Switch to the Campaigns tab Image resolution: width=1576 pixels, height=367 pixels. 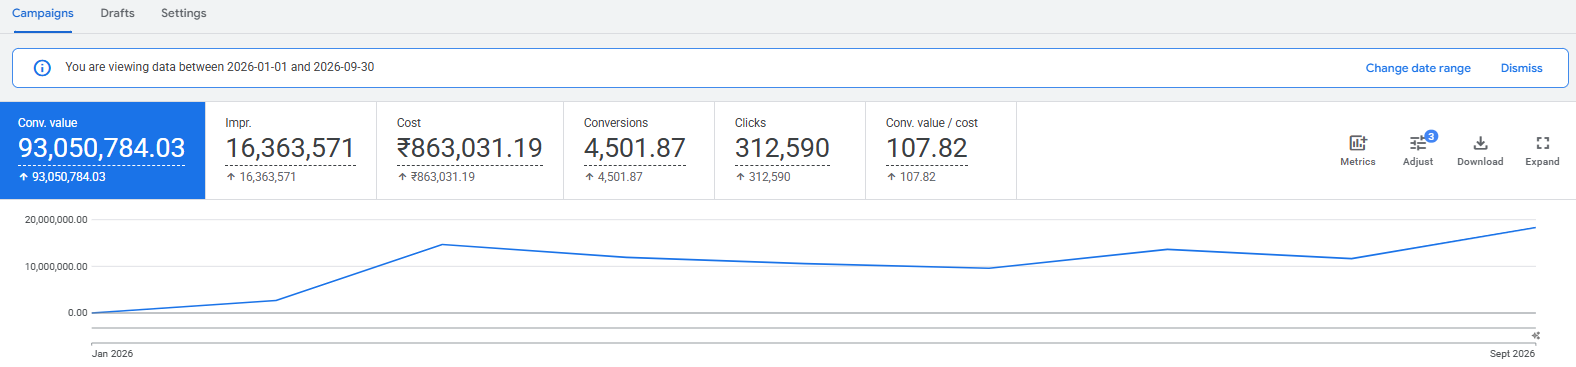click(x=42, y=13)
